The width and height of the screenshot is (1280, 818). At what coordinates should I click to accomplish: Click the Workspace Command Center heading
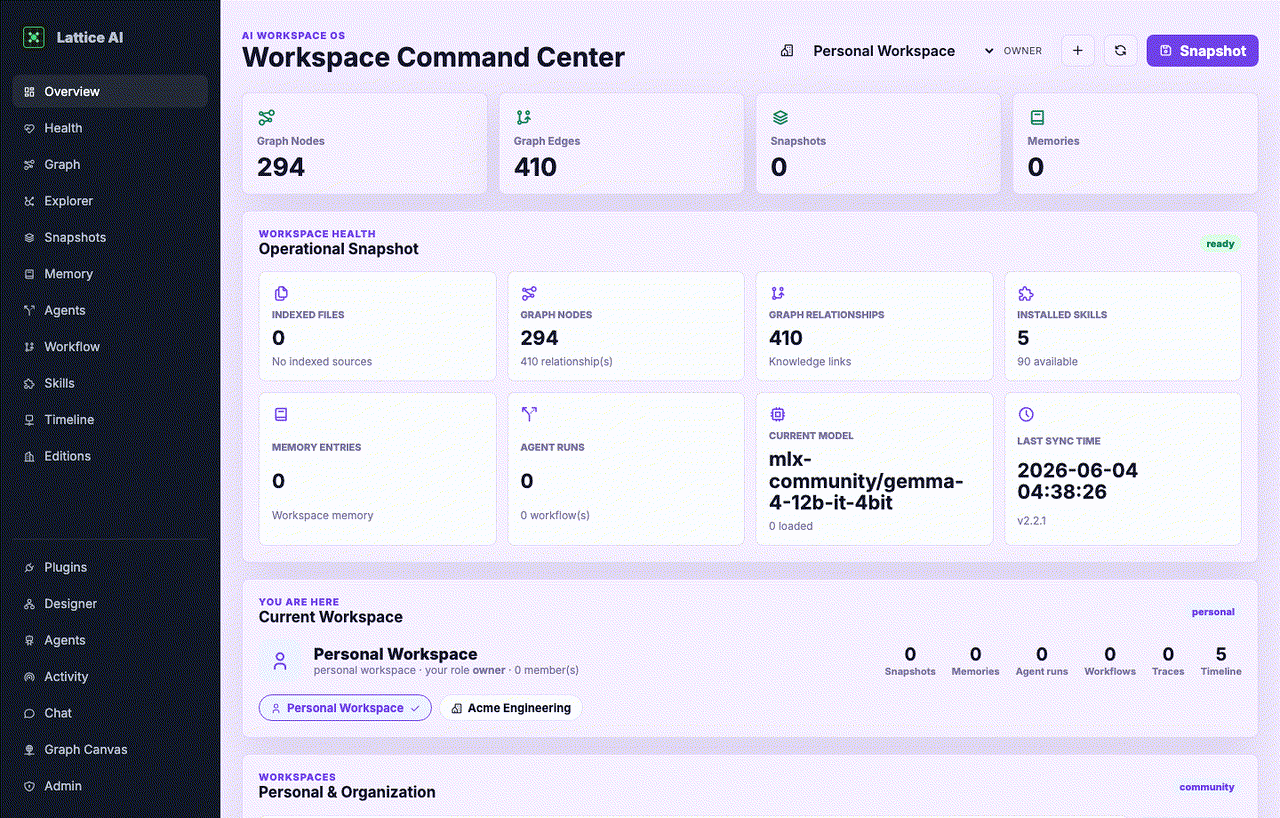433,57
